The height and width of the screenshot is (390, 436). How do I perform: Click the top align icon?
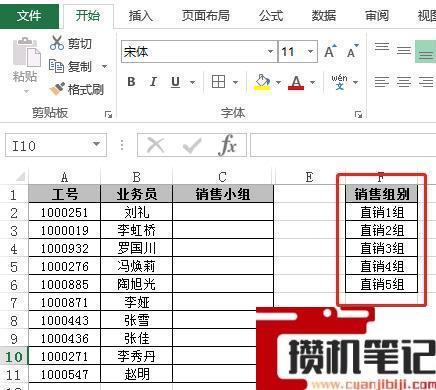point(382,47)
